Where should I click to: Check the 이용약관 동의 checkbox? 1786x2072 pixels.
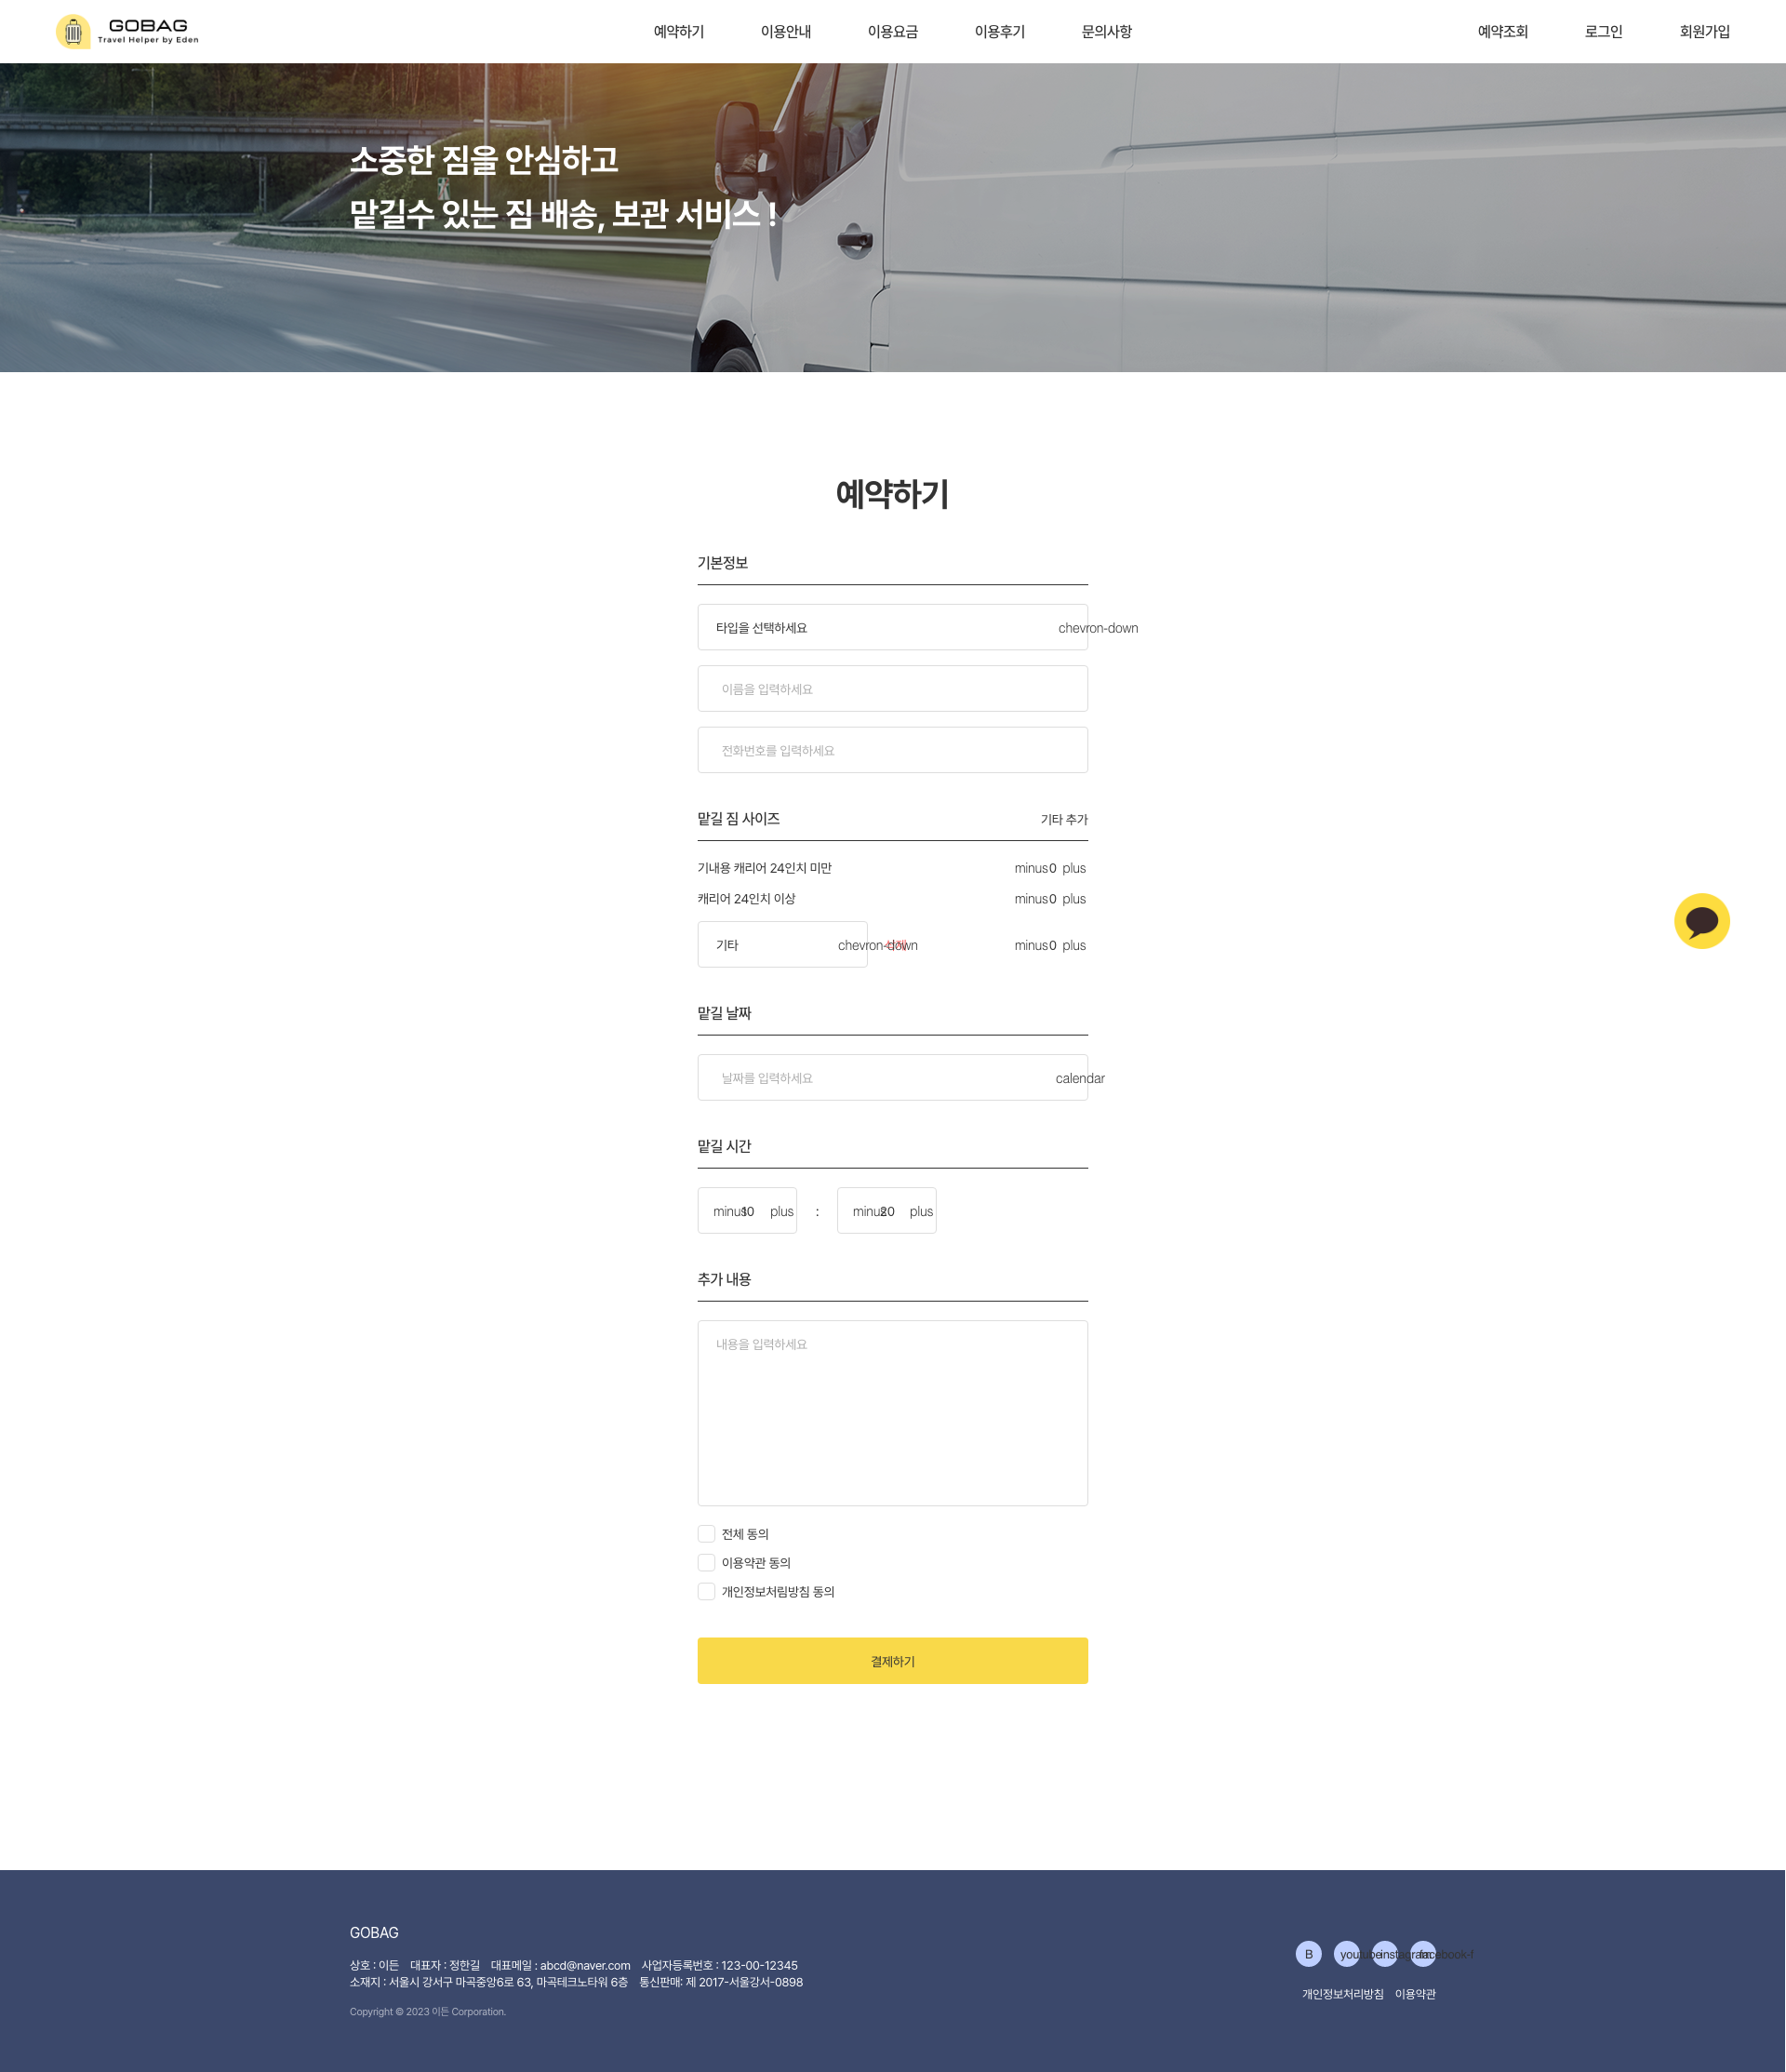pos(706,1563)
